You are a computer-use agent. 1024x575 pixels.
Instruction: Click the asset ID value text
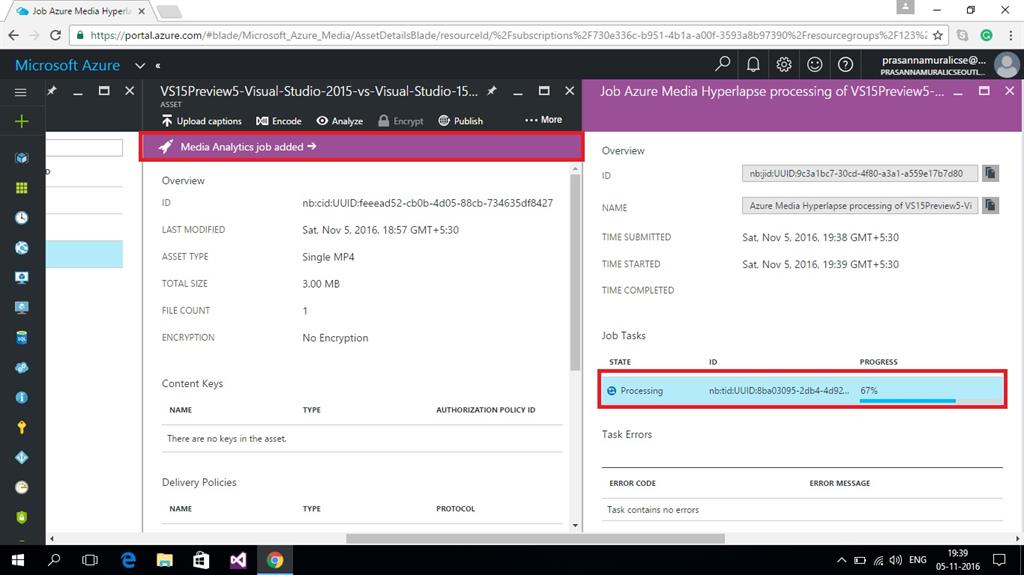(427, 203)
